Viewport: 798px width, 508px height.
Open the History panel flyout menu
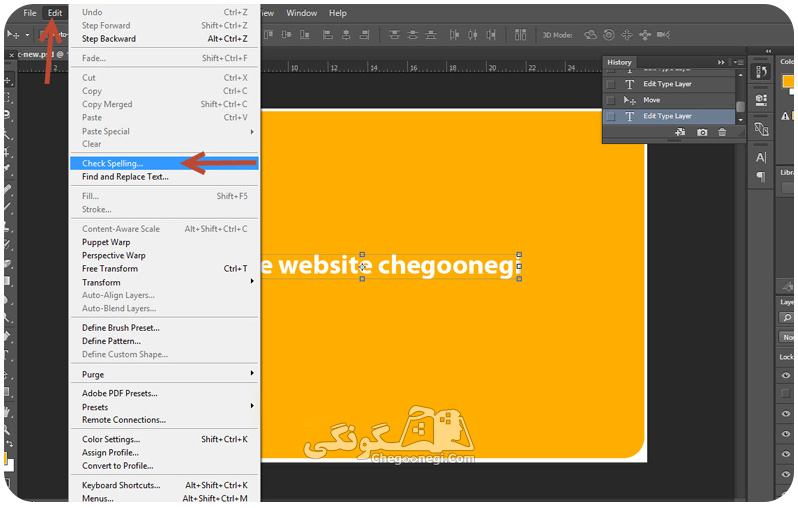(x=738, y=62)
